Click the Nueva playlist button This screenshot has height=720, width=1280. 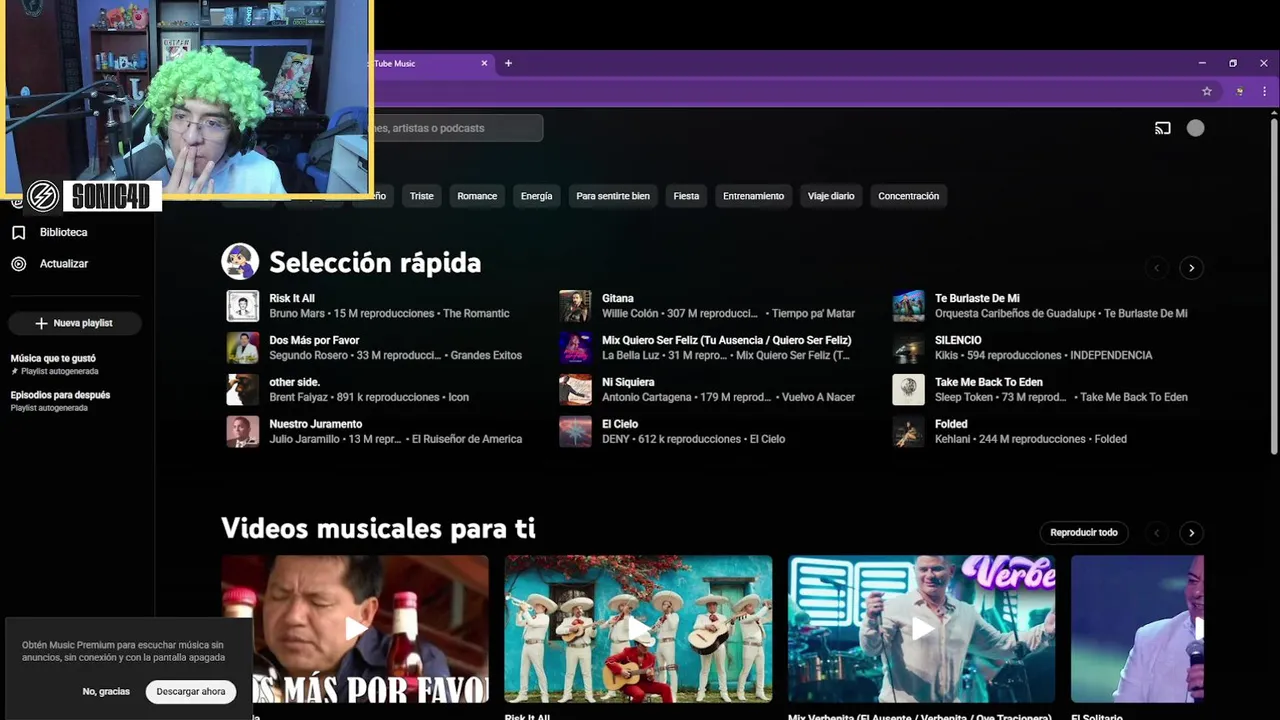pyautogui.click(x=75, y=323)
